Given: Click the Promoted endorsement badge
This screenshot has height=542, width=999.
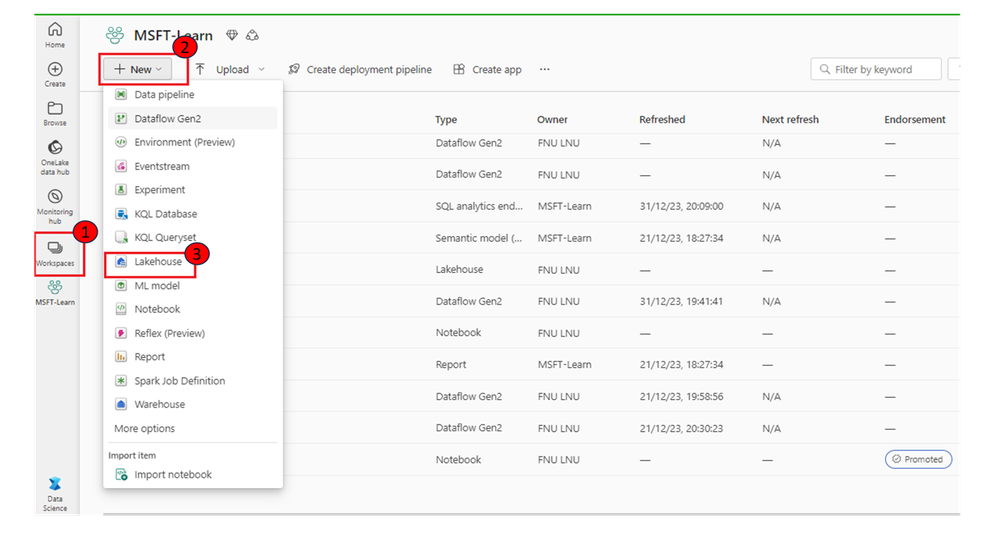Looking at the screenshot, I should [x=918, y=459].
